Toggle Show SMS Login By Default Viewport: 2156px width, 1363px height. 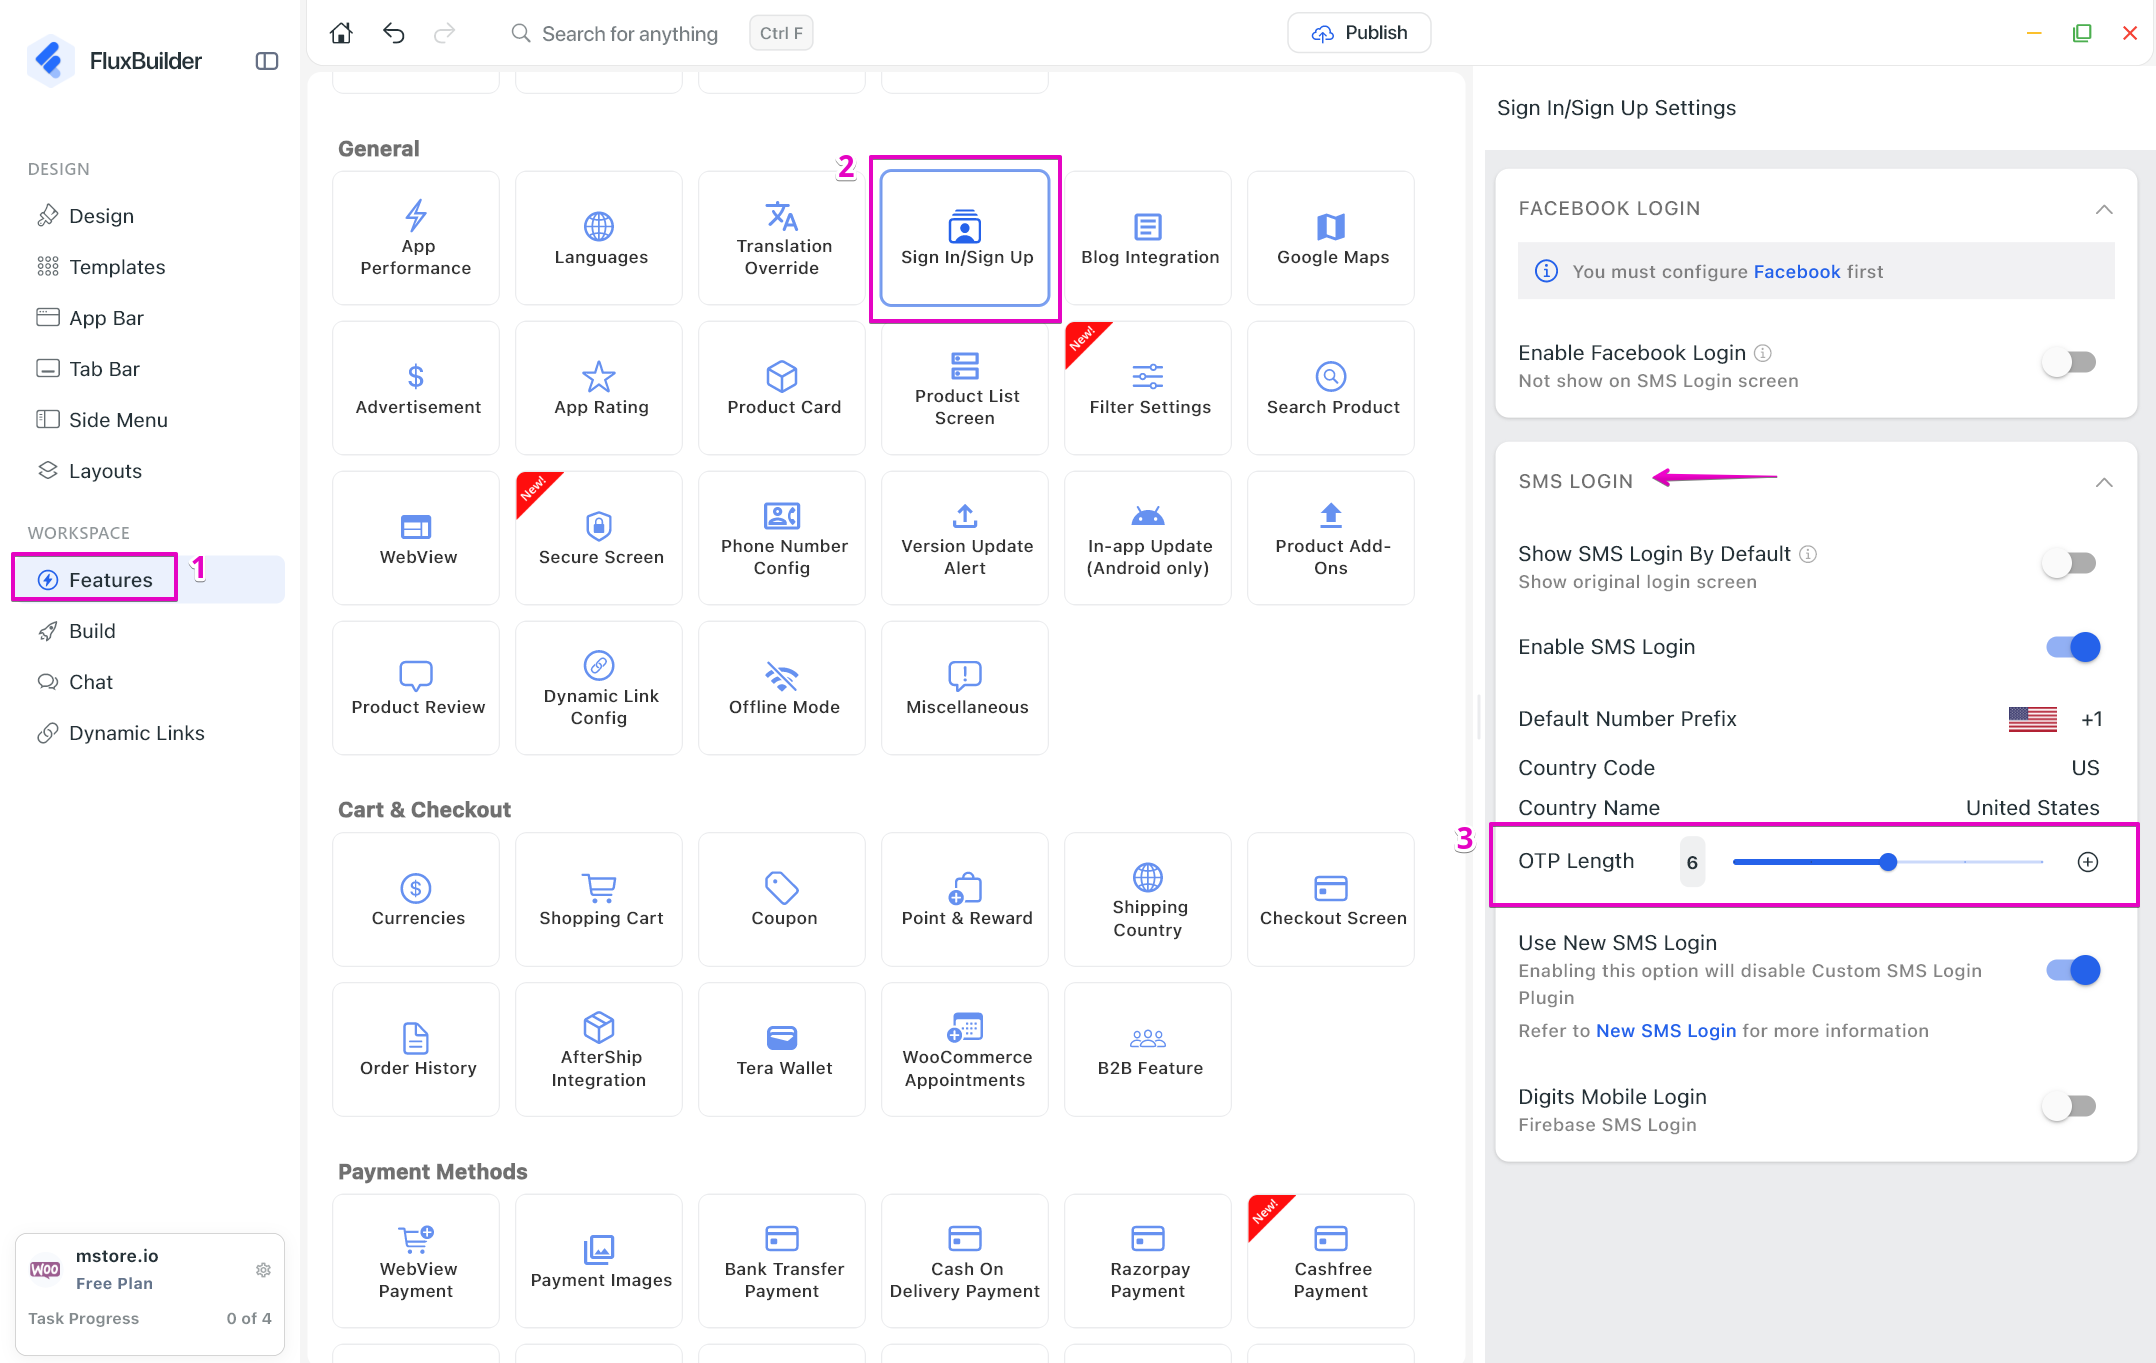pos(2069,563)
